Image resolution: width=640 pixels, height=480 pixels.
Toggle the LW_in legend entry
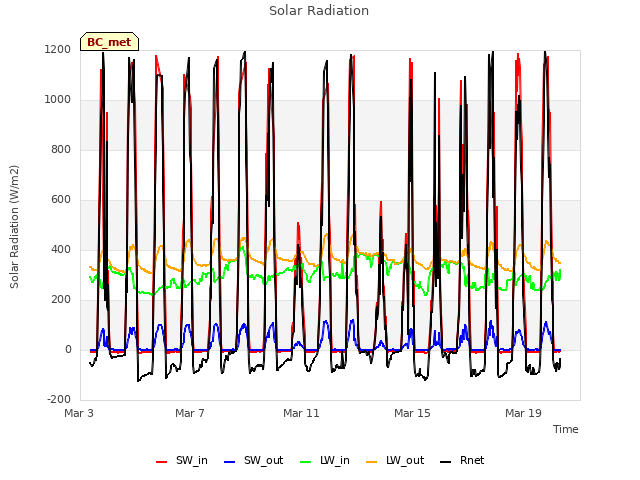click(x=325, y=461)
